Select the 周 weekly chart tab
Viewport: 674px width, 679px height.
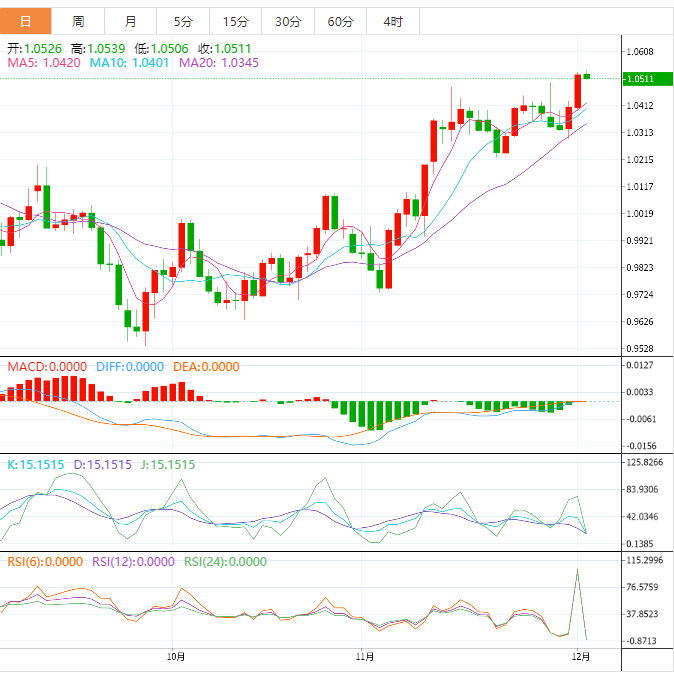78,21
